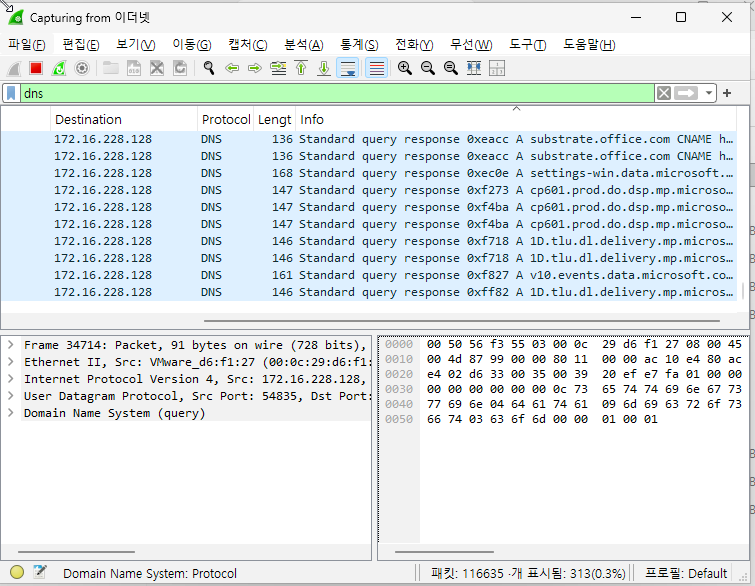Stop the running packet capture
The height and width of the screenshot is (586, 755).
[x=35, y=68]
